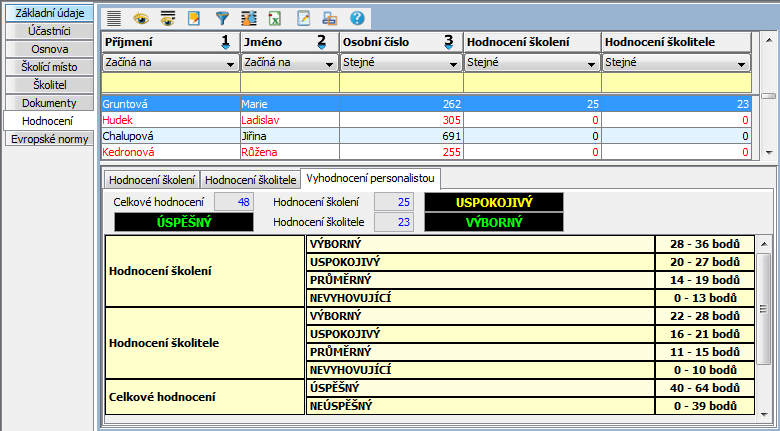Viewport: 780px width, 431px height.
Task: Click the Jméno filter input field
Action: coord(288,82)
